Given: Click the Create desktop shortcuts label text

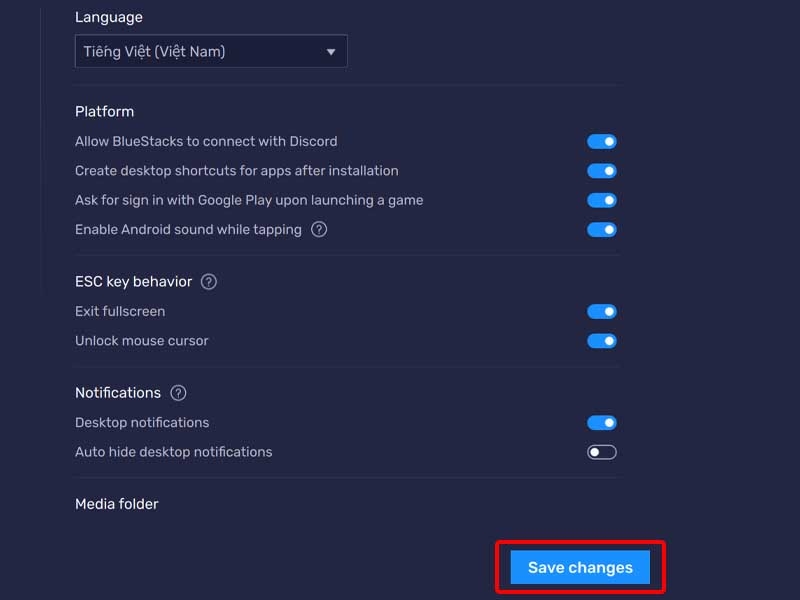Looking at the screenshot, I should 236,171.
